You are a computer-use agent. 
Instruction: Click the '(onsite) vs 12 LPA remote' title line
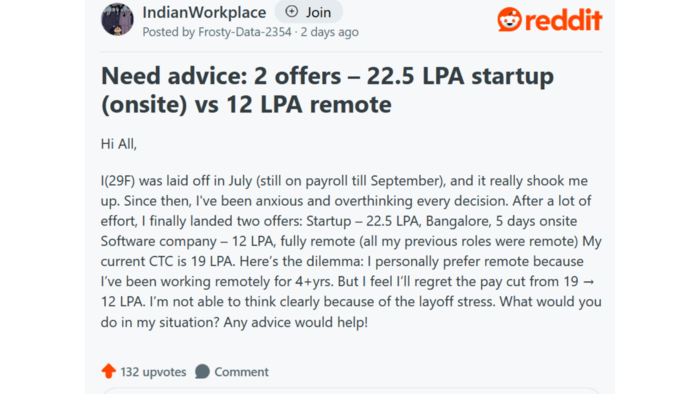(246, 104)
